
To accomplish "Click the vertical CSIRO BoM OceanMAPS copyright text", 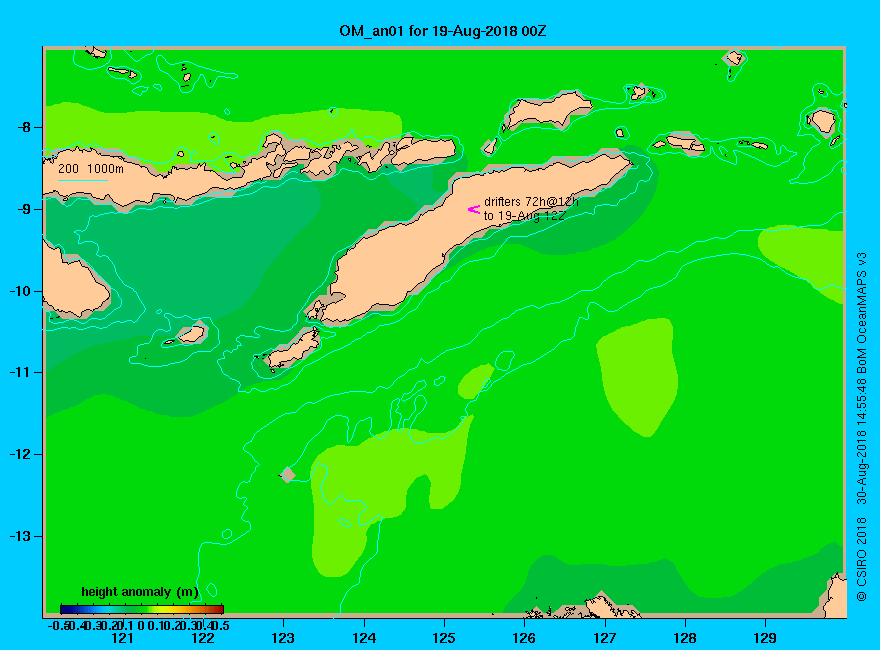I will coord(861,427).
